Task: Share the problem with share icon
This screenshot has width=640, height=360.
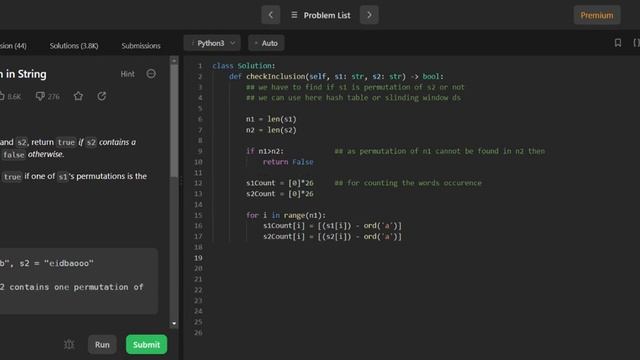Action: click(x=102, y=96)
